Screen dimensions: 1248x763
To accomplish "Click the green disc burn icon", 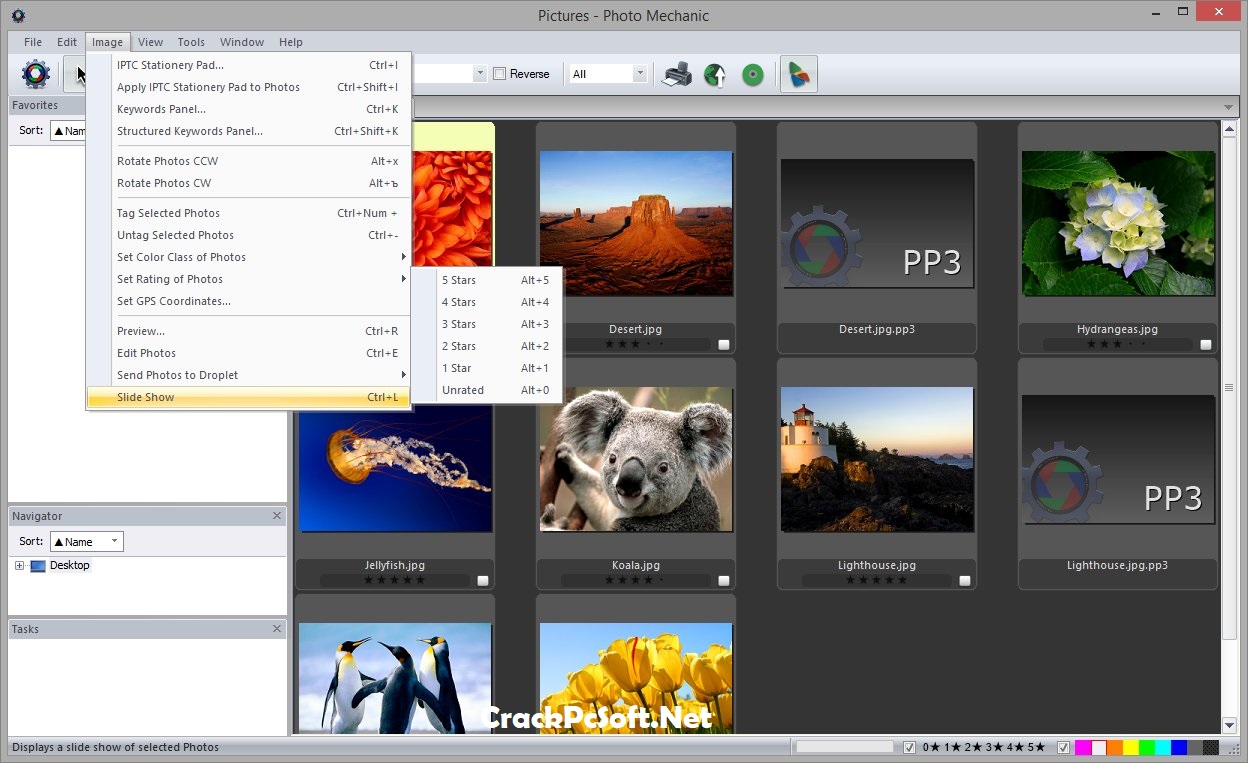I will point(753,74).
